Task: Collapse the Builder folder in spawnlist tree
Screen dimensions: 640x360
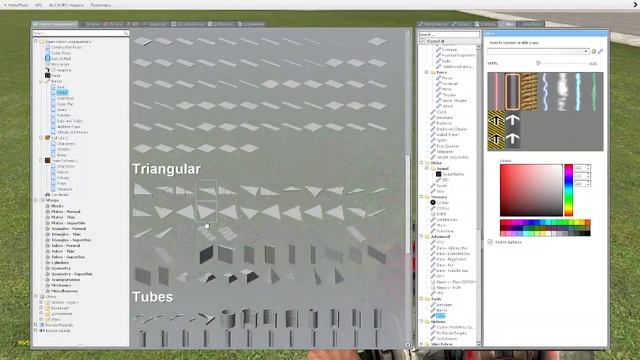Action: point(41,81)
